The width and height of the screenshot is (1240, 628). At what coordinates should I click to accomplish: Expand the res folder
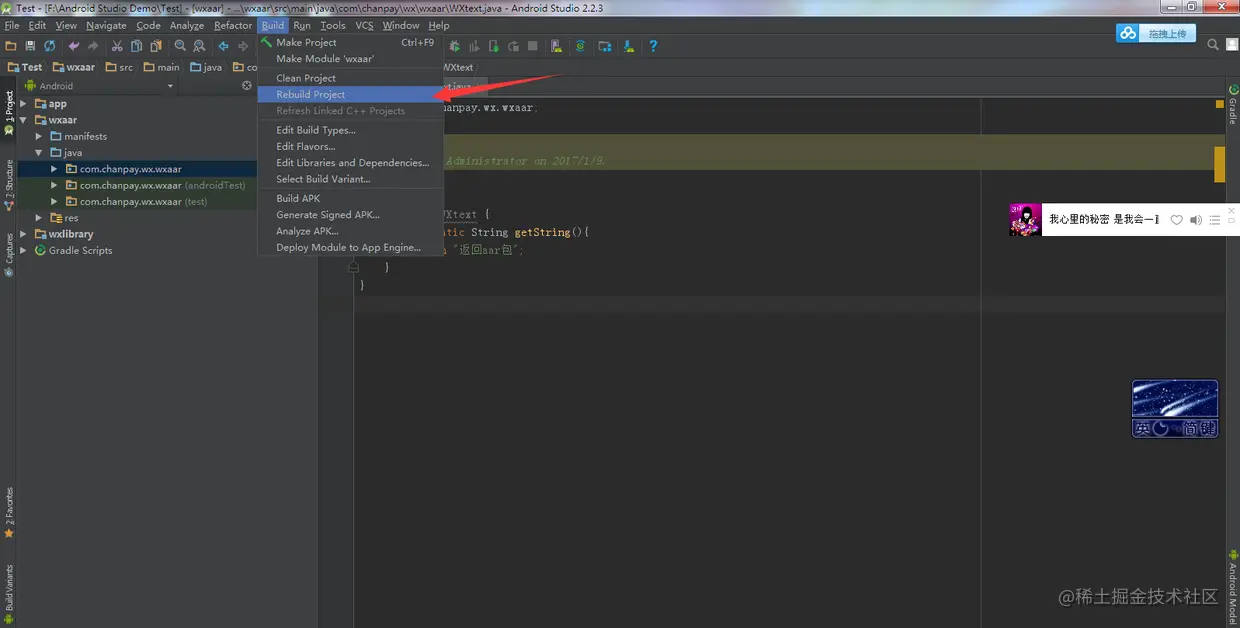coord(39,218)
